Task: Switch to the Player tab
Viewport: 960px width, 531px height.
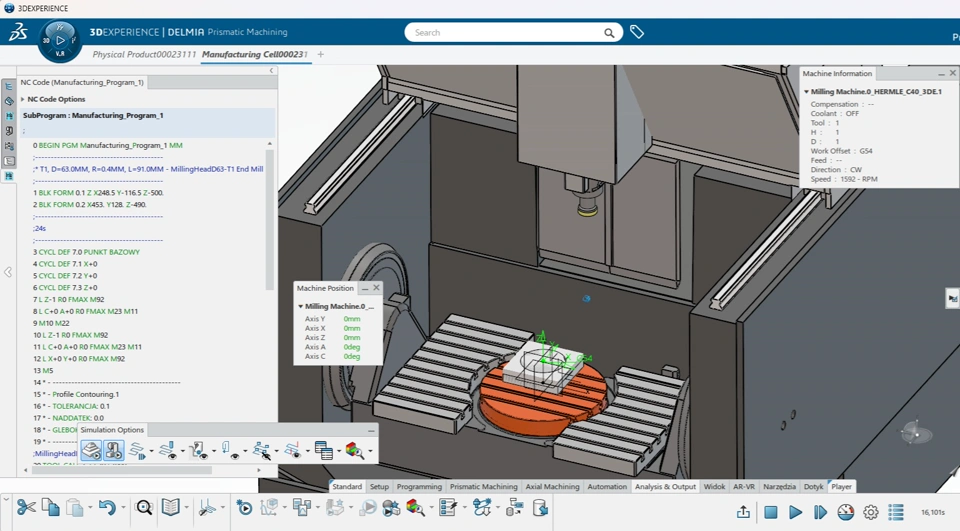Action: click(841, 486)
